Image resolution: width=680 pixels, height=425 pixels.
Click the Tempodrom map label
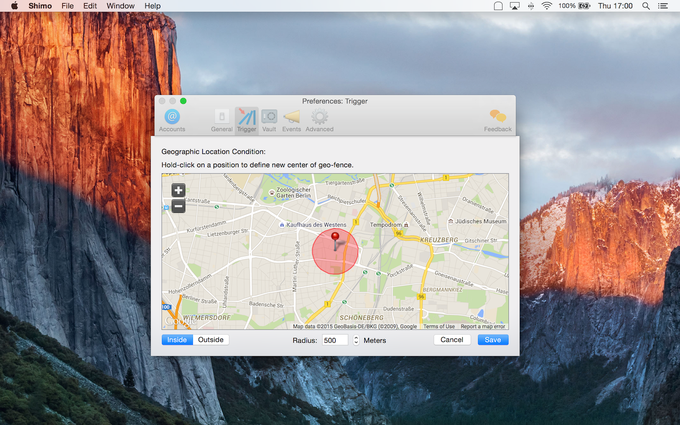coord(389,225)
